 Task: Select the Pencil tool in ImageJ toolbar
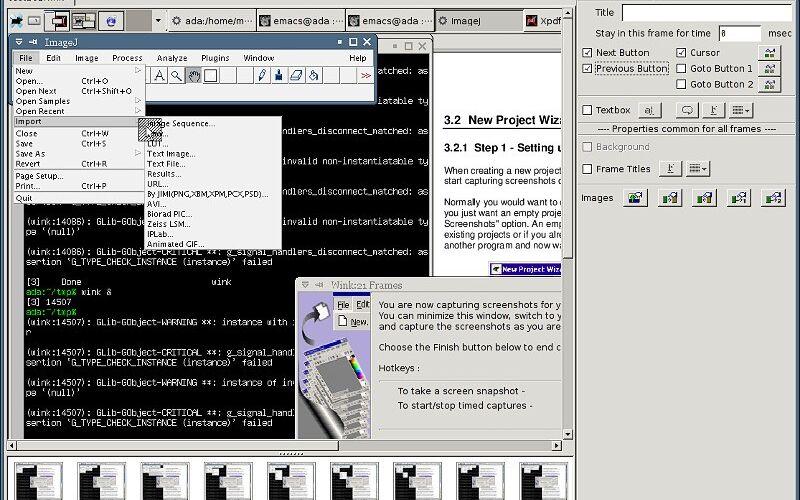[x=262, y=76]
